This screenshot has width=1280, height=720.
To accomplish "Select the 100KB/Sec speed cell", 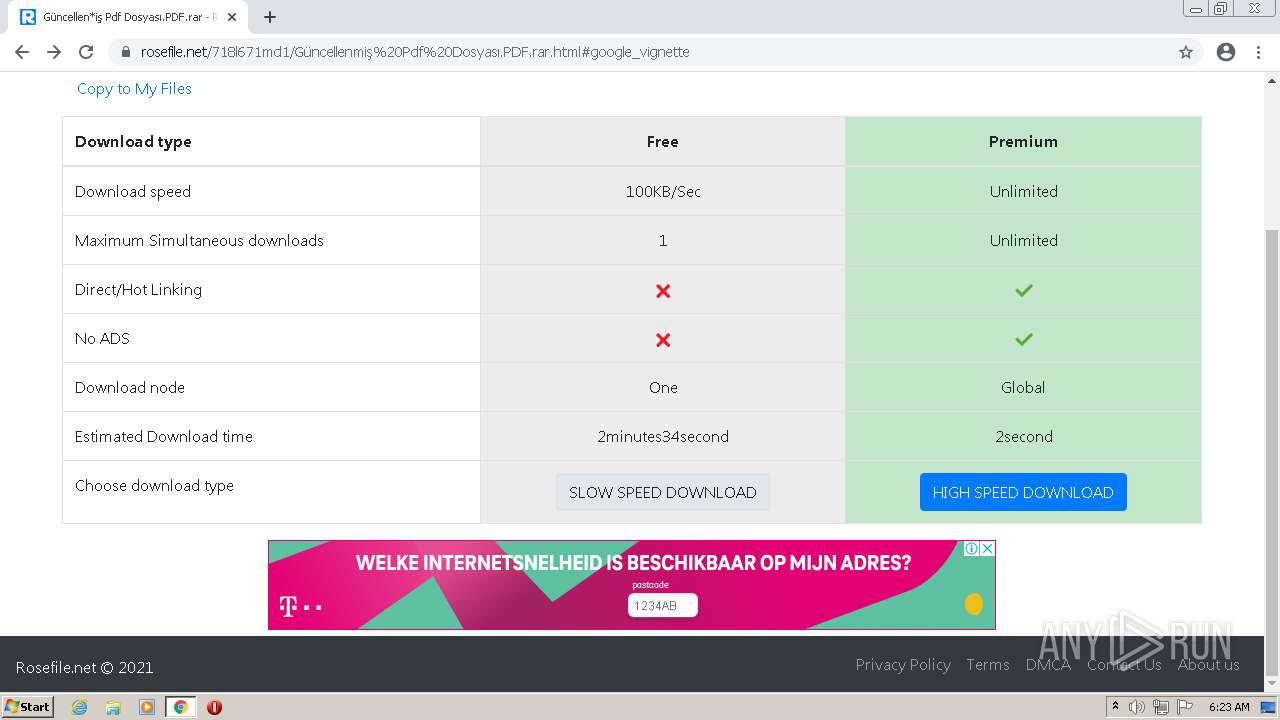I will click(x=663, y=191).
